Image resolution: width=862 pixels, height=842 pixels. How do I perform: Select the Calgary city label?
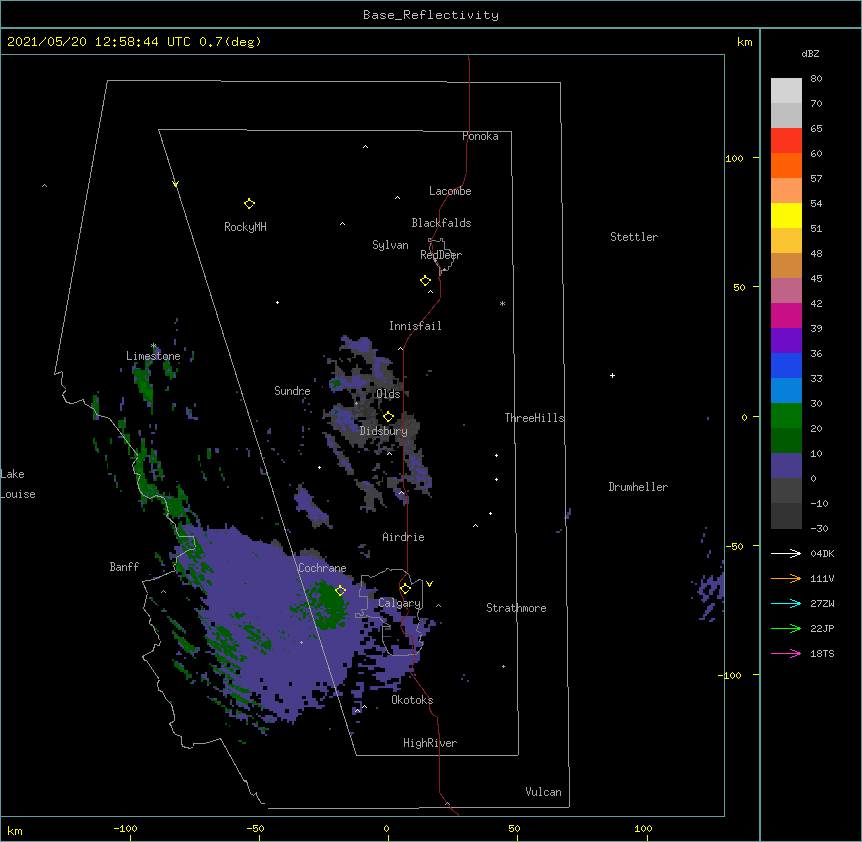(399, 603)
